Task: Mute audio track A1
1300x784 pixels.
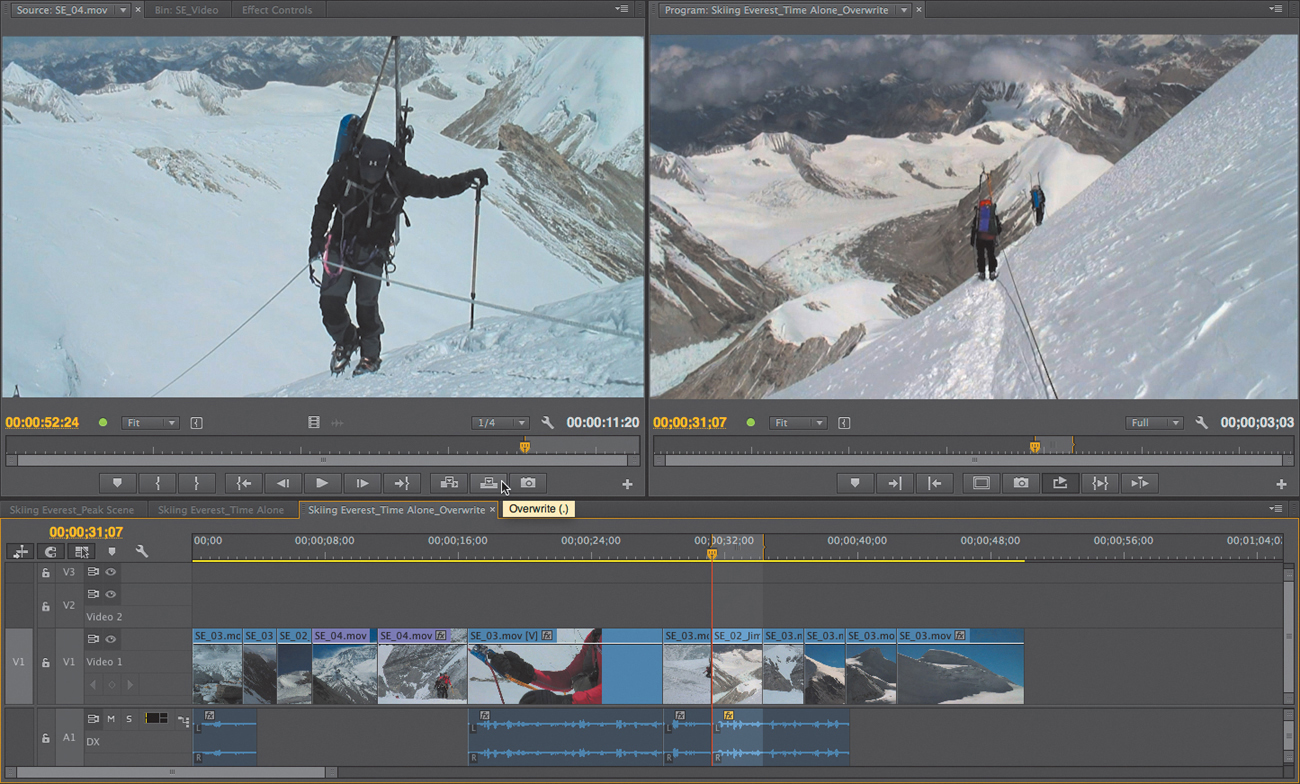Action: [111, 719]
